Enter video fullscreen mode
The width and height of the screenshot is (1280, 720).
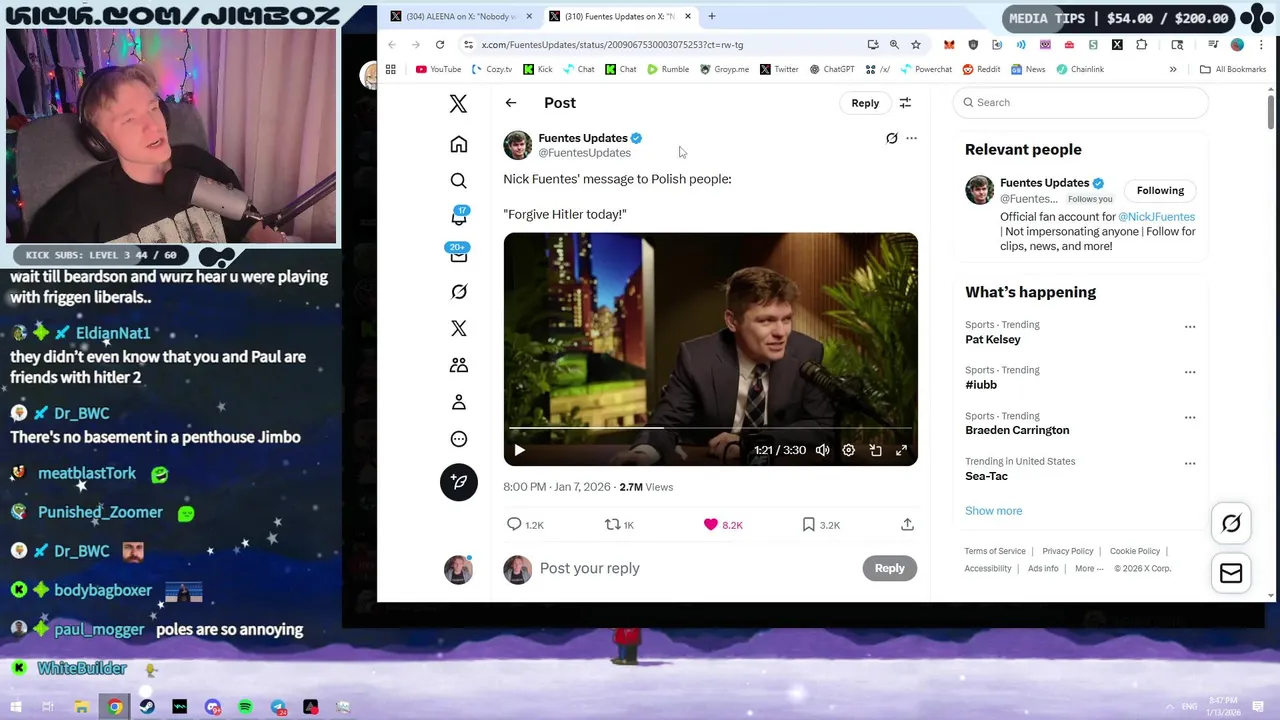(901, 450)
